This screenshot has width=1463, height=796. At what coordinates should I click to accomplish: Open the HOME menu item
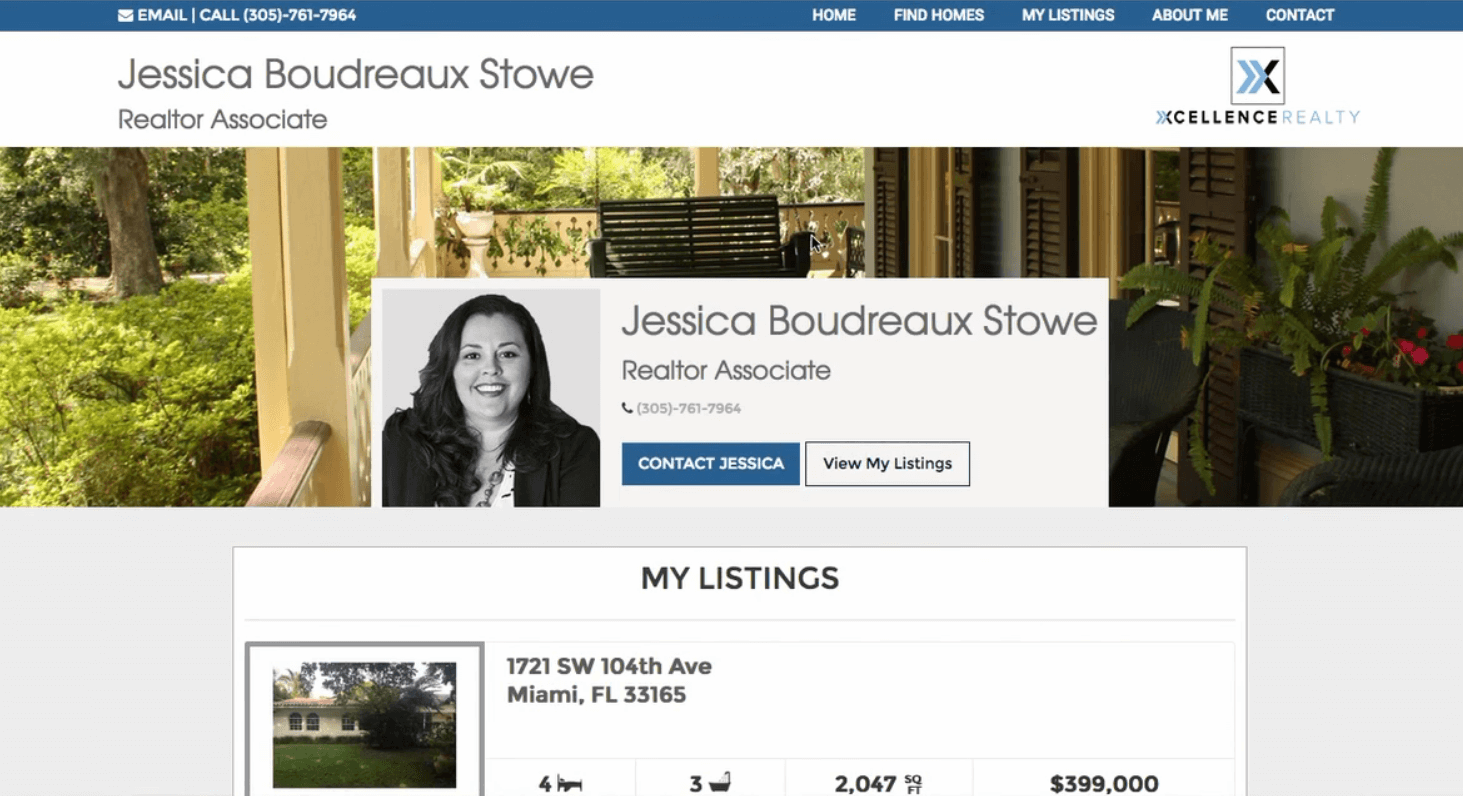pos(834,15)
